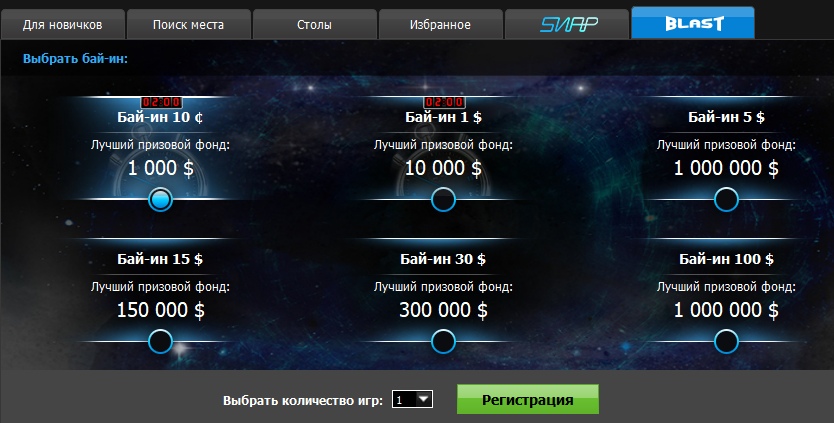
Task: Pick the 100 $ buy-in radio button
Action: tap(726, 342)
